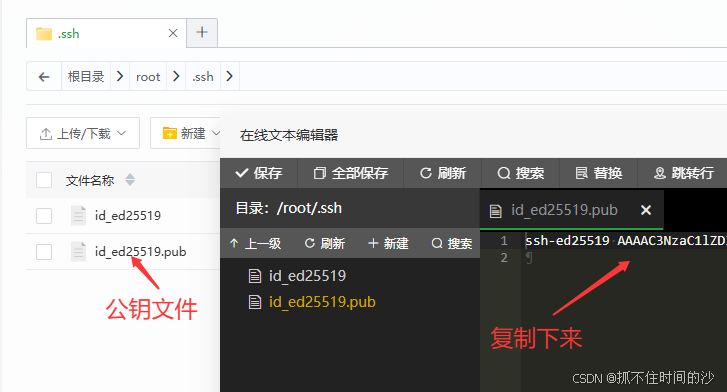This screenshot has height=392, width=727.
Task: Save the file with 保存
Action: [259, 173]
